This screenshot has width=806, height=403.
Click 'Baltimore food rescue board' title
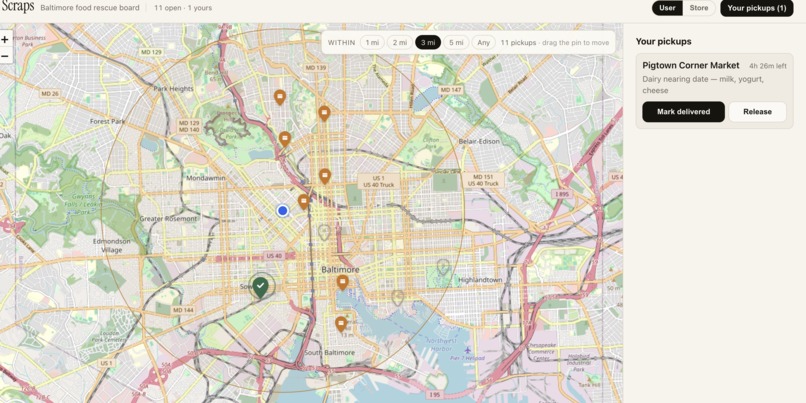tap(89, 8)
